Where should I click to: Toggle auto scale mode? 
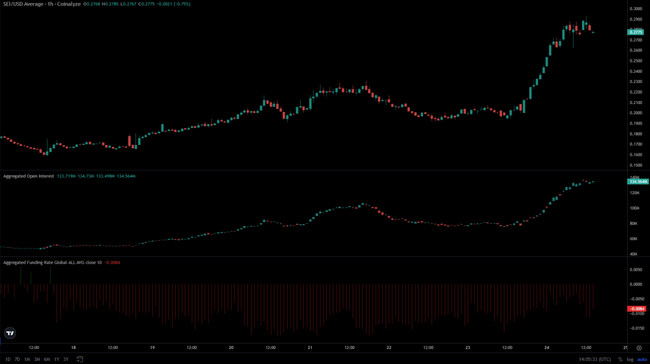[642, 359]
